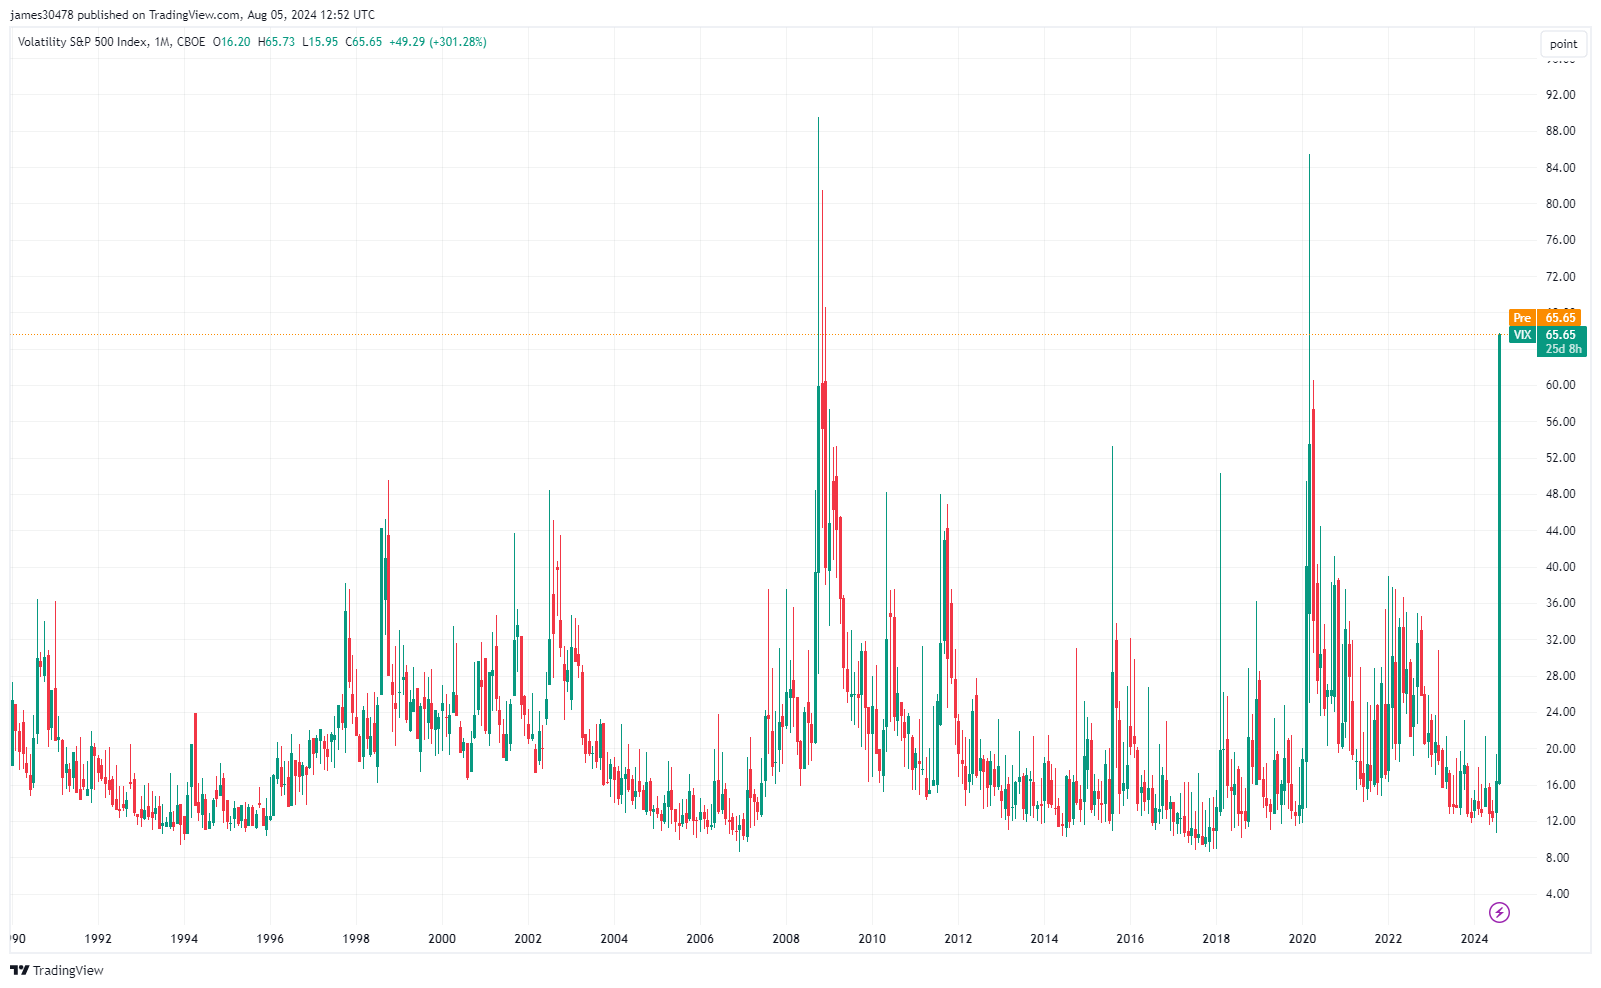This screenshot has width=1601, height=988.
Task: Click the open value 'O16.20'
Action: coord(232,42)
